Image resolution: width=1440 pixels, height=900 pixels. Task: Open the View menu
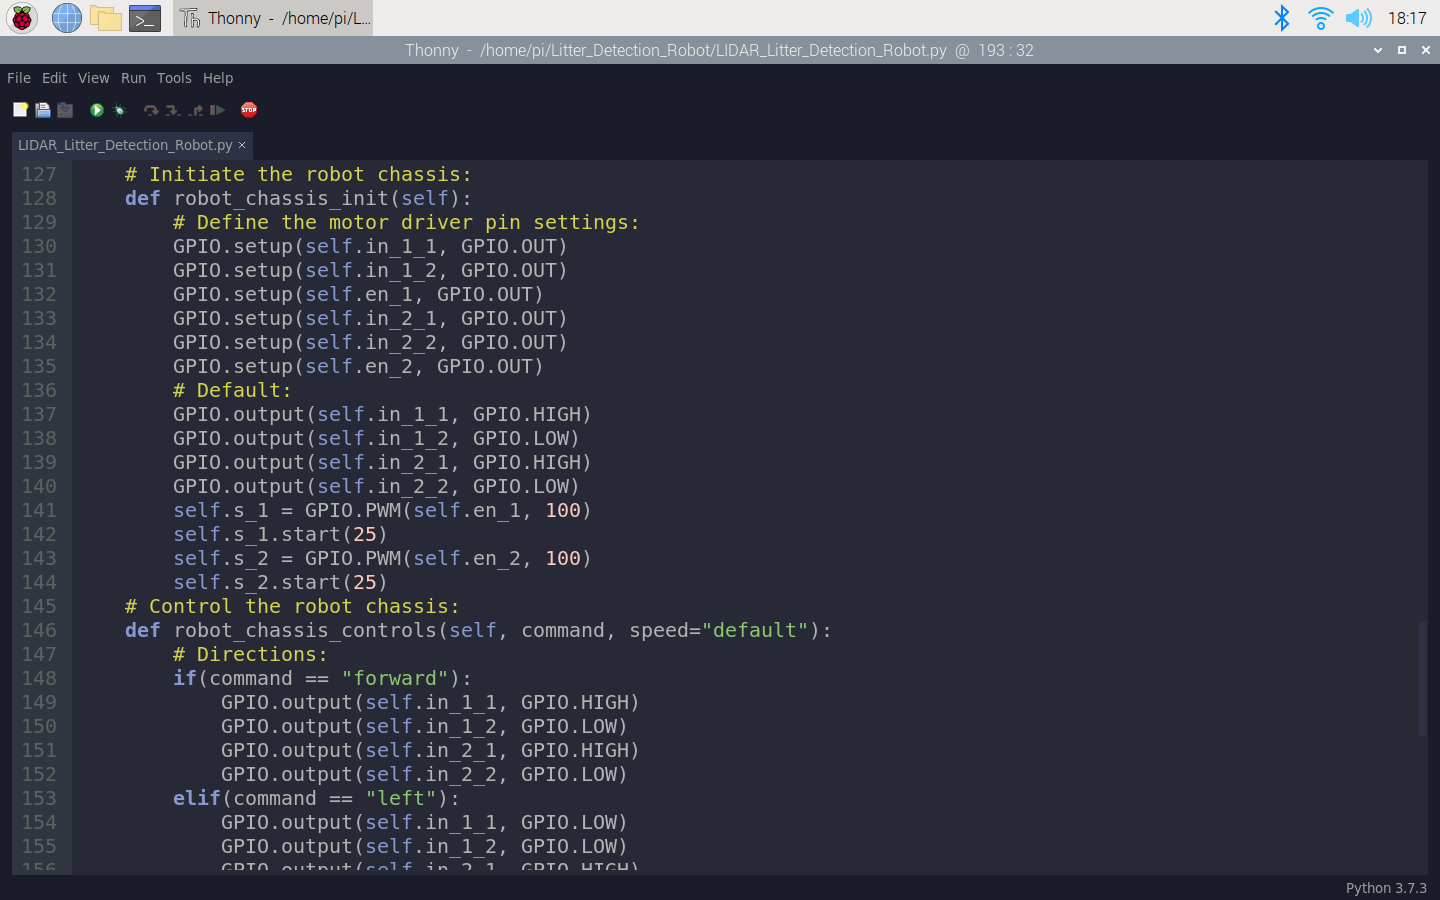tap(93, 78)
